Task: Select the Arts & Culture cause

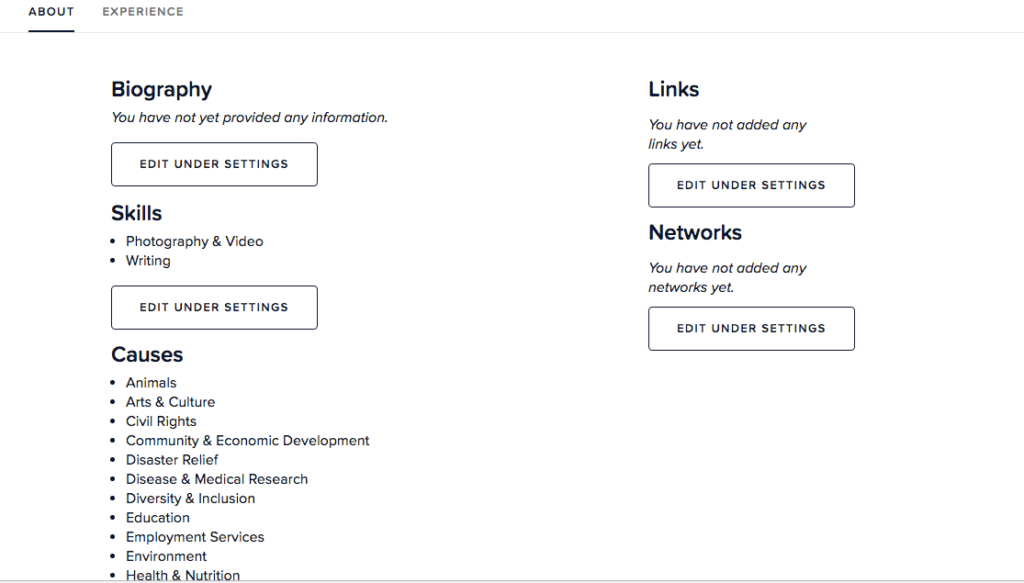Action: [x=170, y=402]
